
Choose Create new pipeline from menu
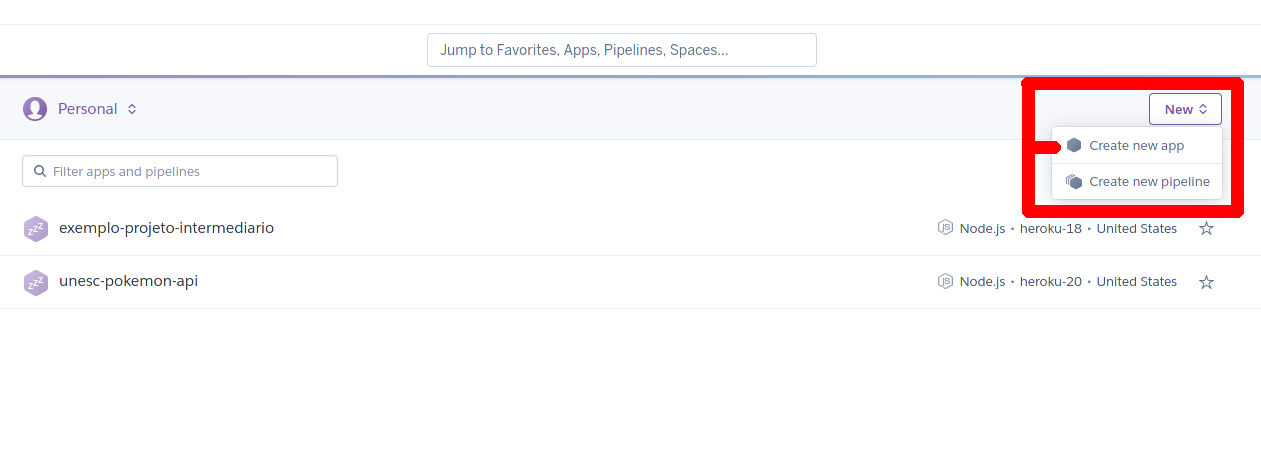pyautogui.click(x=1149, y=181)
